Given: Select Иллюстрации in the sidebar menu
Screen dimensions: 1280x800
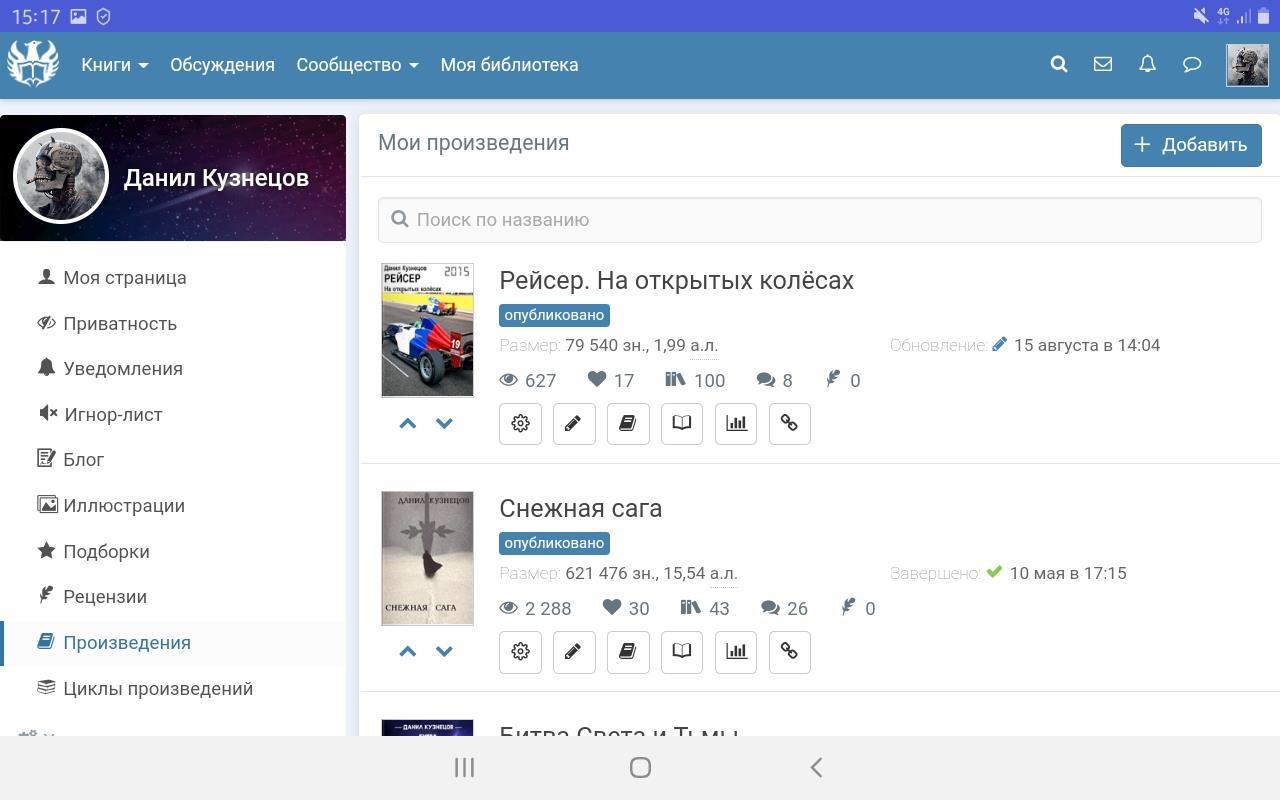Looking at the screenshot, I should pos(123,506).
